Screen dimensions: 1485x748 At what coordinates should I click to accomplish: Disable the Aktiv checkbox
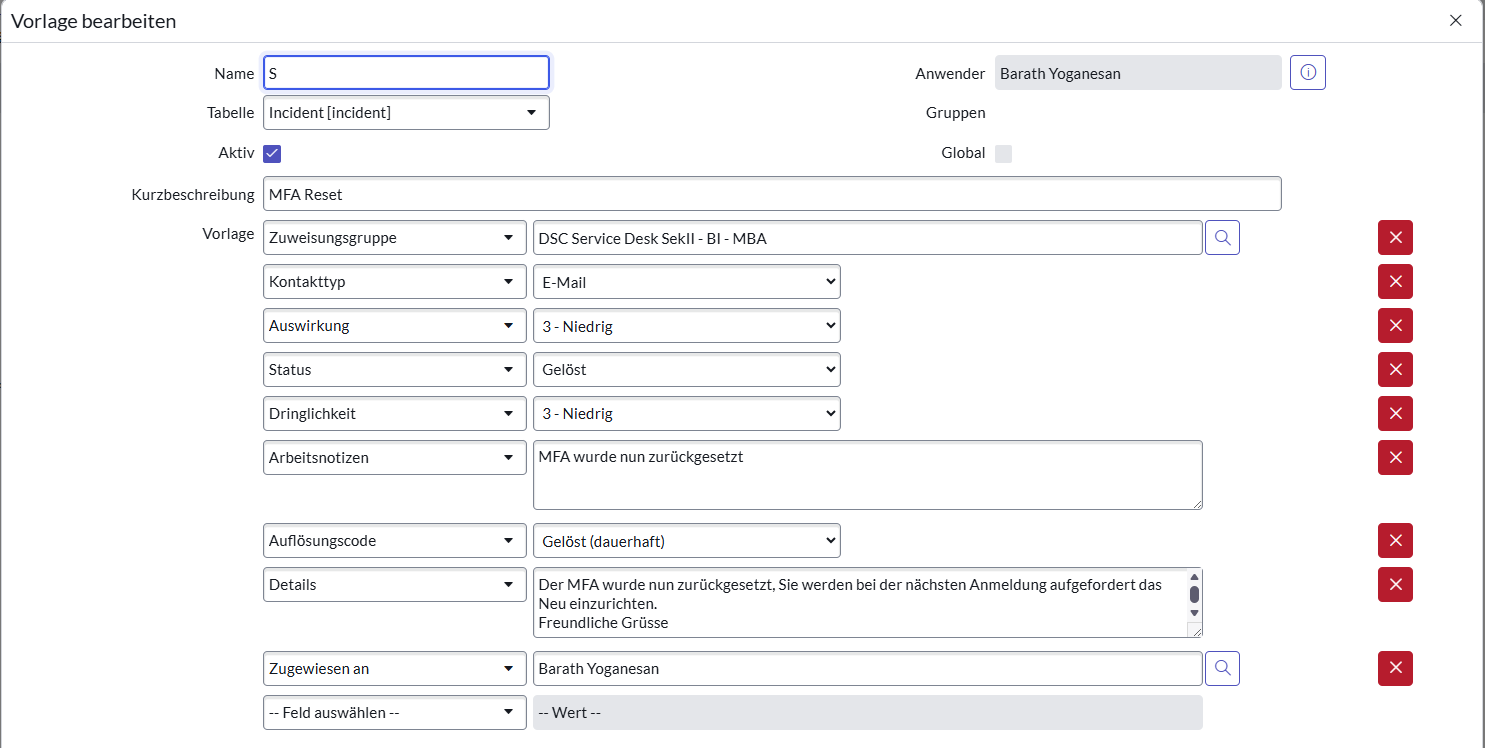[271, 152]
